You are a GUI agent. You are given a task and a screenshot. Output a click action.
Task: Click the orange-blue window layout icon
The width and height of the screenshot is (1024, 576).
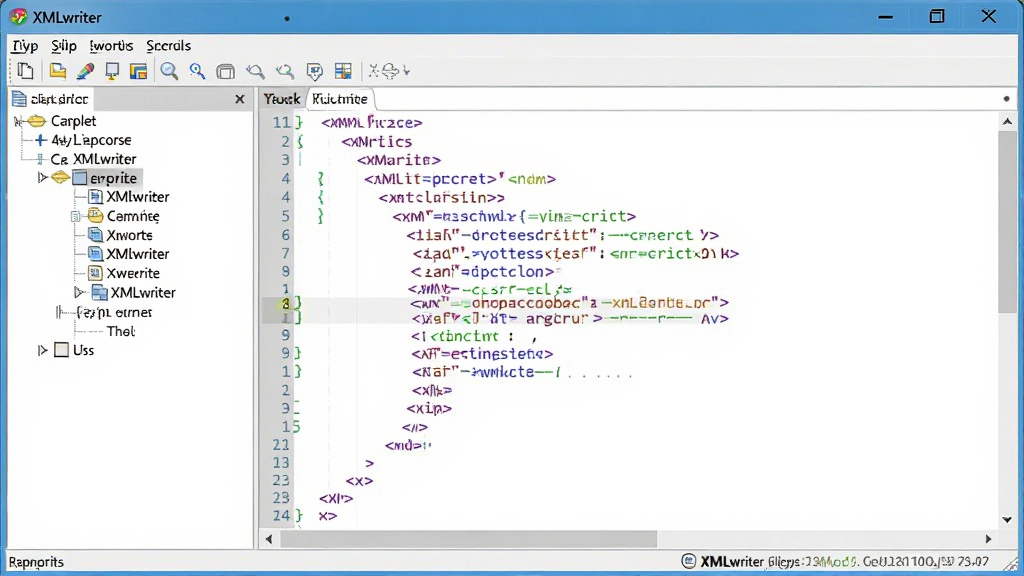tap(138, 71)
